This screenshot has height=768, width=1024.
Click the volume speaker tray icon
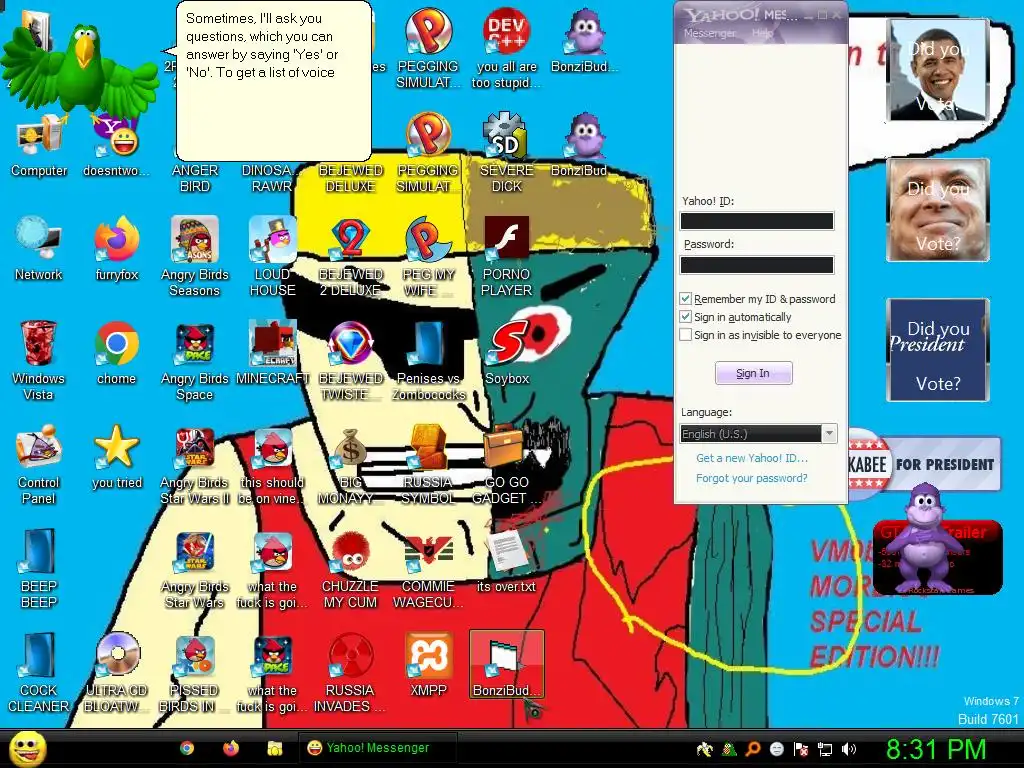pos(849,749)
